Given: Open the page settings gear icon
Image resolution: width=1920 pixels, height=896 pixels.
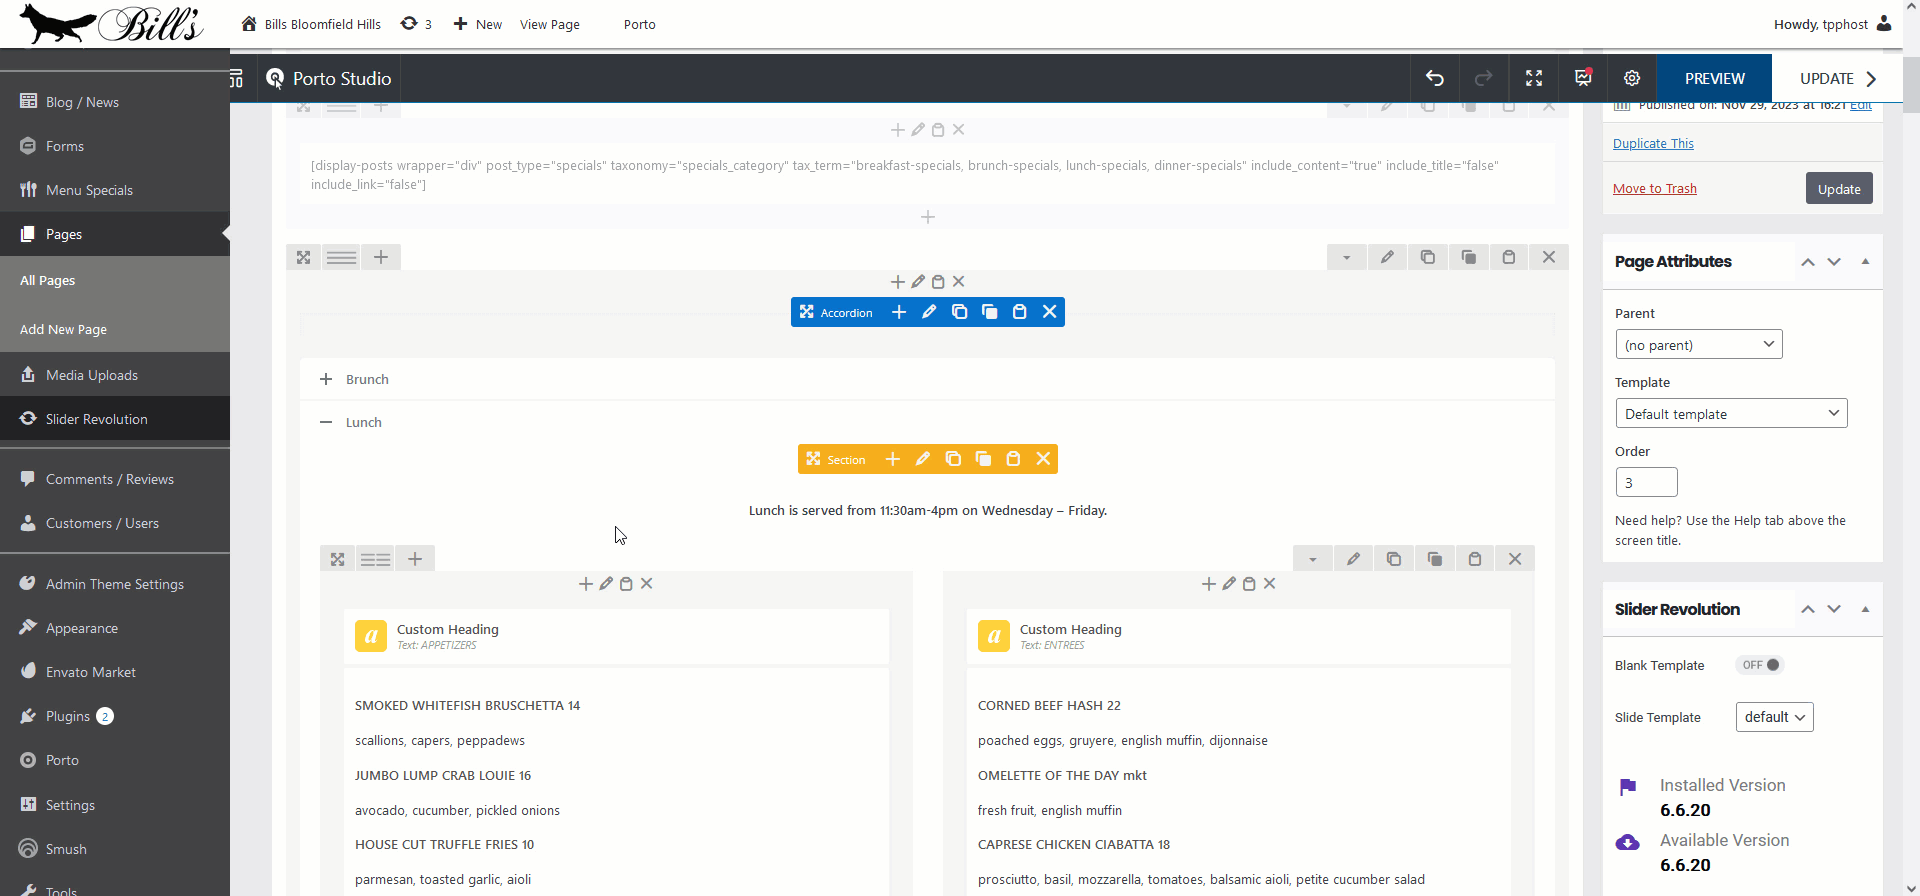Looking at the screenshot, I should (x=1632, y=78).
